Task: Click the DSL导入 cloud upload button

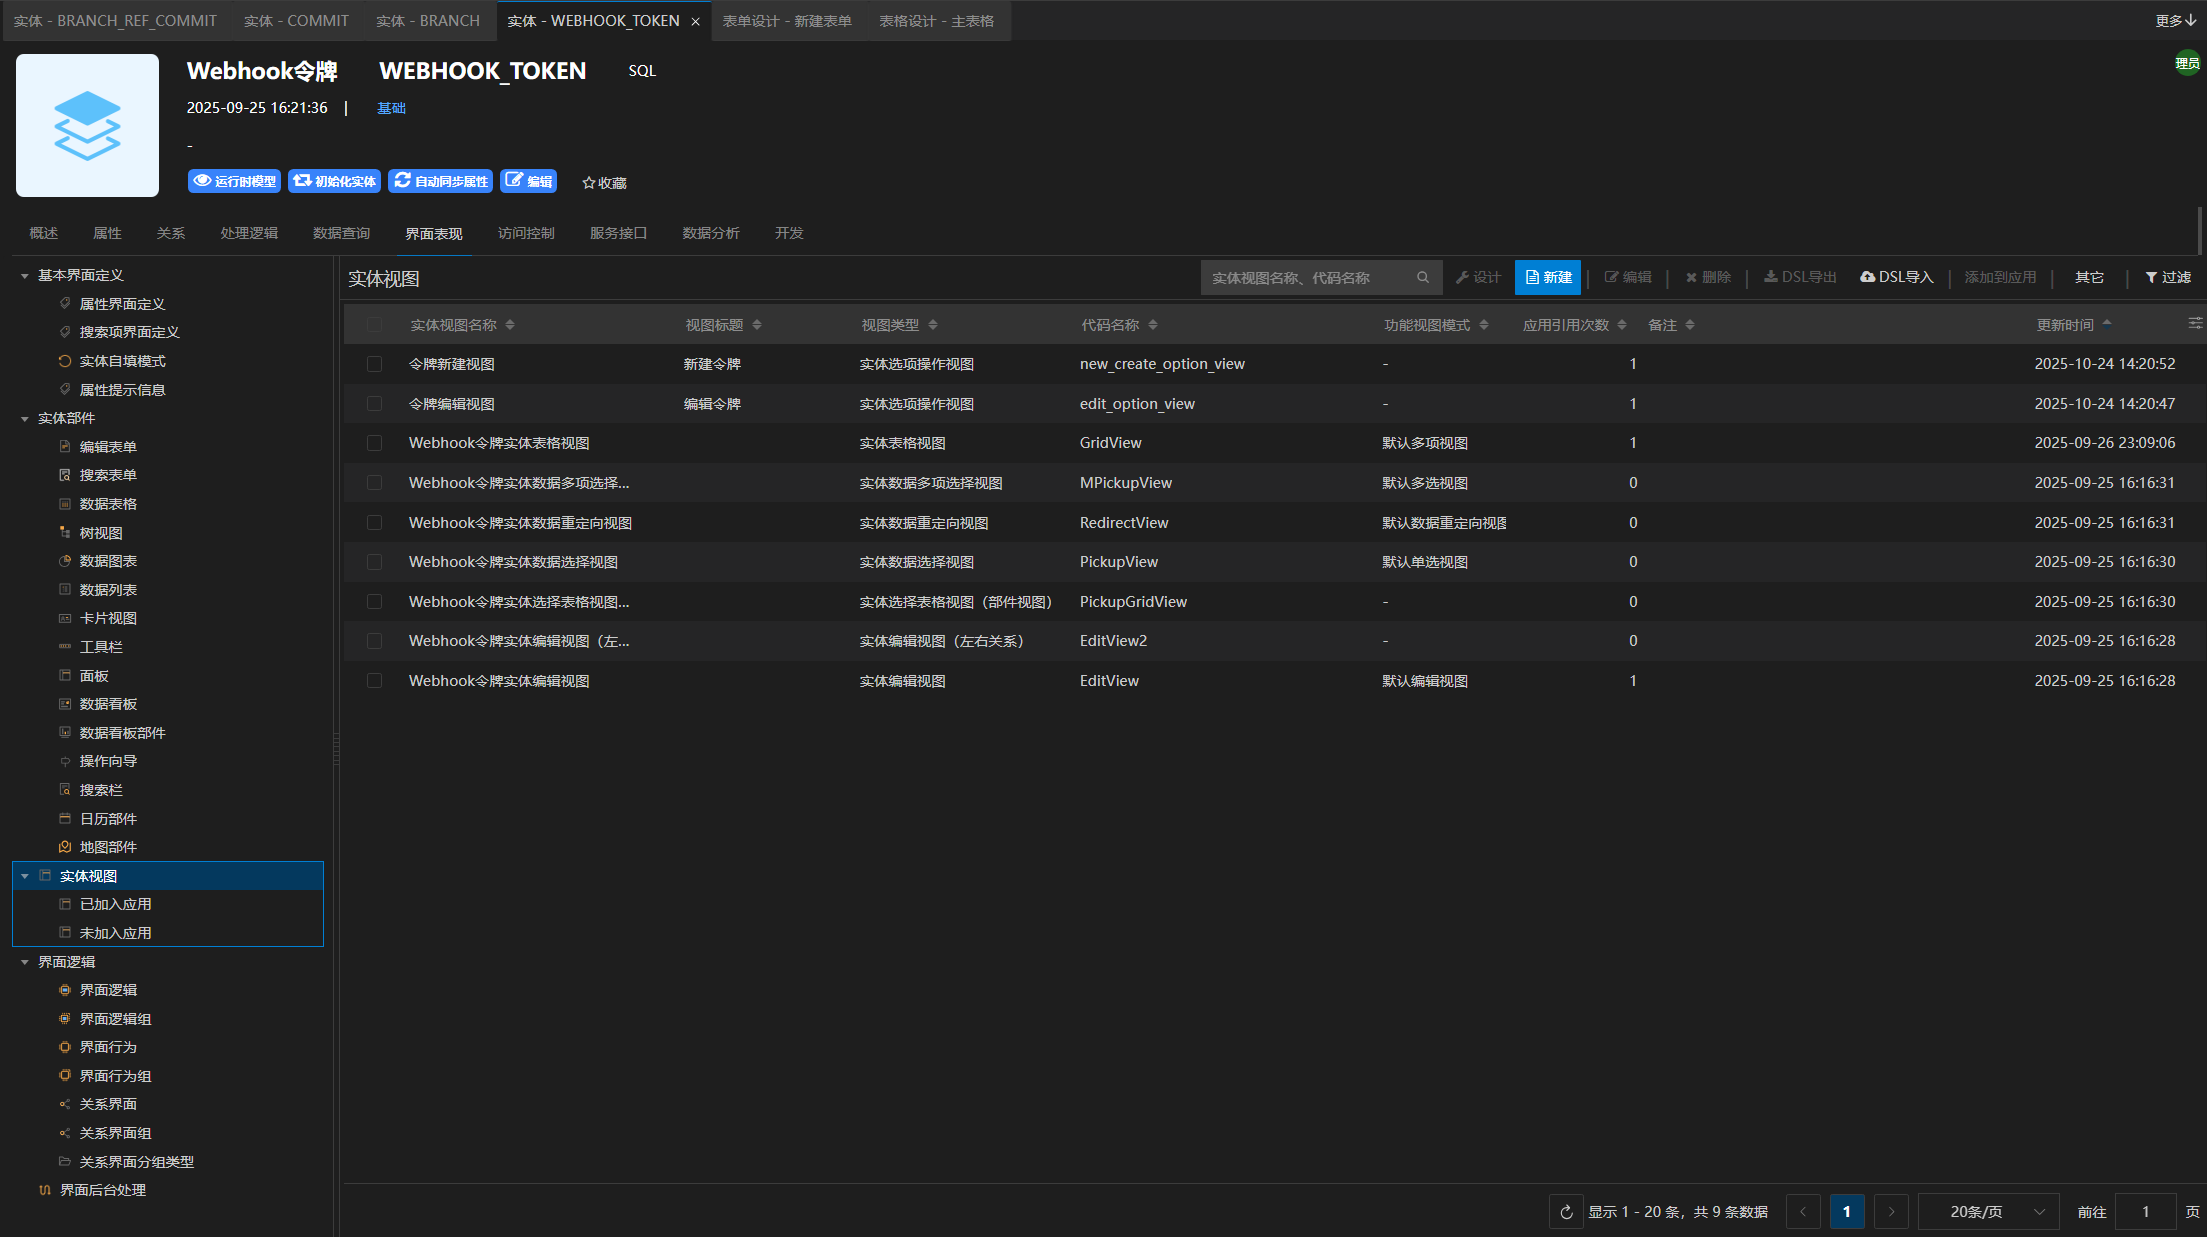Action: pos(1897,278)
